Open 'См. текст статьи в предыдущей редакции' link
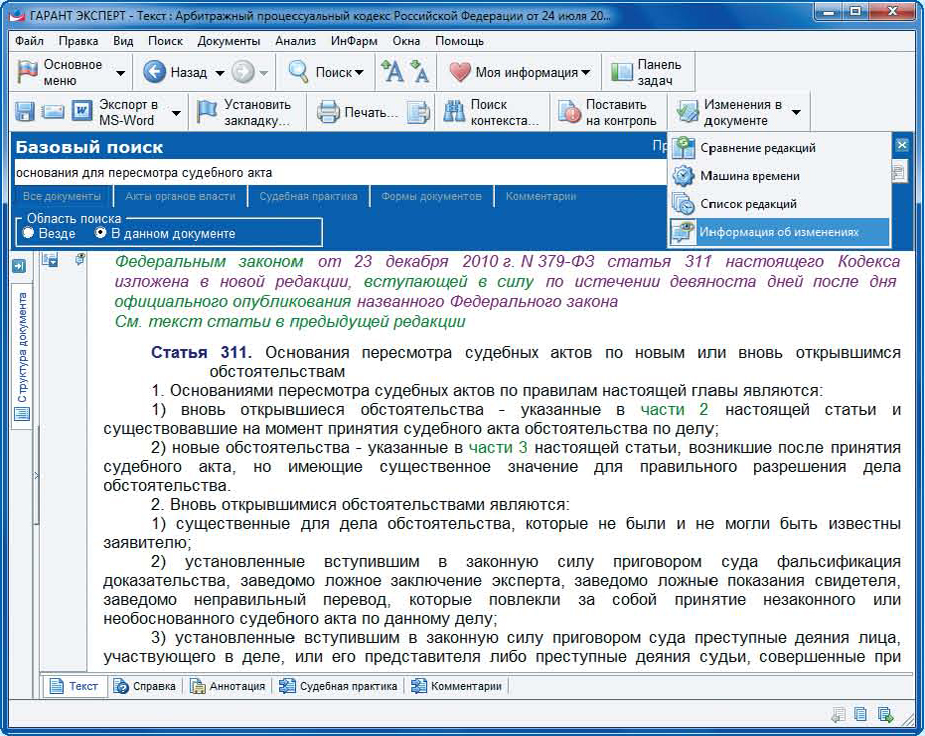Viewport: 925px width, 736px height. pos(290,322)
